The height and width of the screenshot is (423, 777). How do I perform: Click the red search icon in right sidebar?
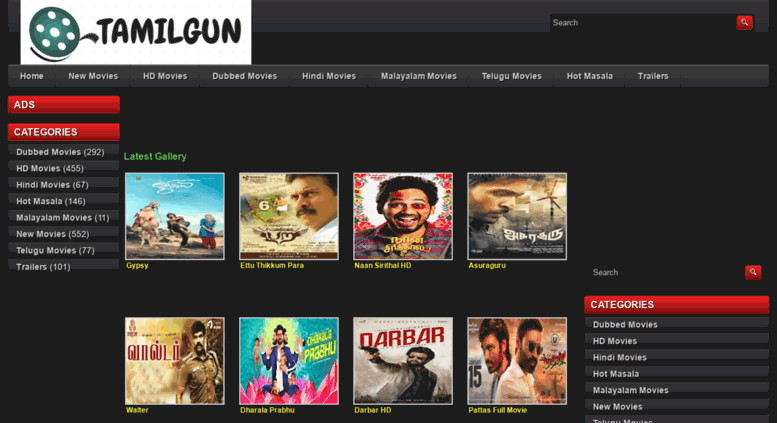point(753,272)
